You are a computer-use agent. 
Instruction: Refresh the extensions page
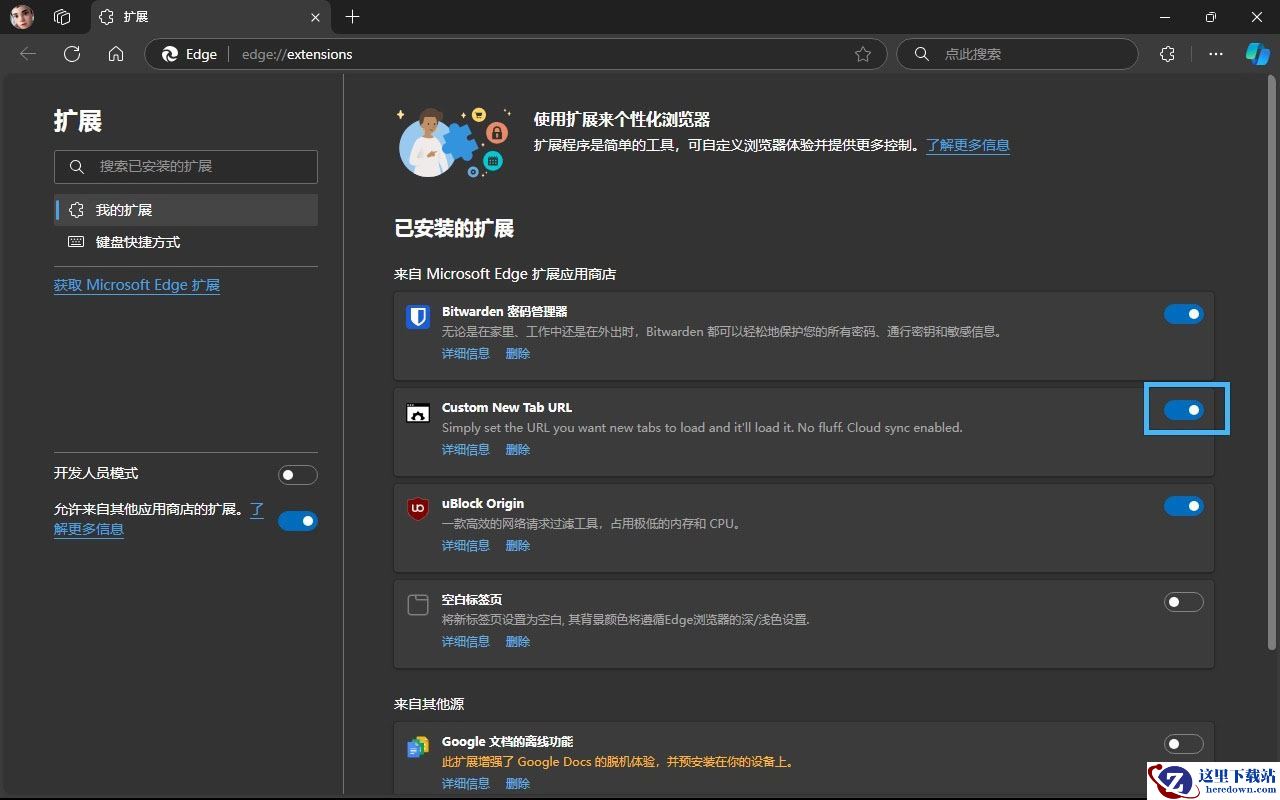pyautogui.click(x=72, y=54)
